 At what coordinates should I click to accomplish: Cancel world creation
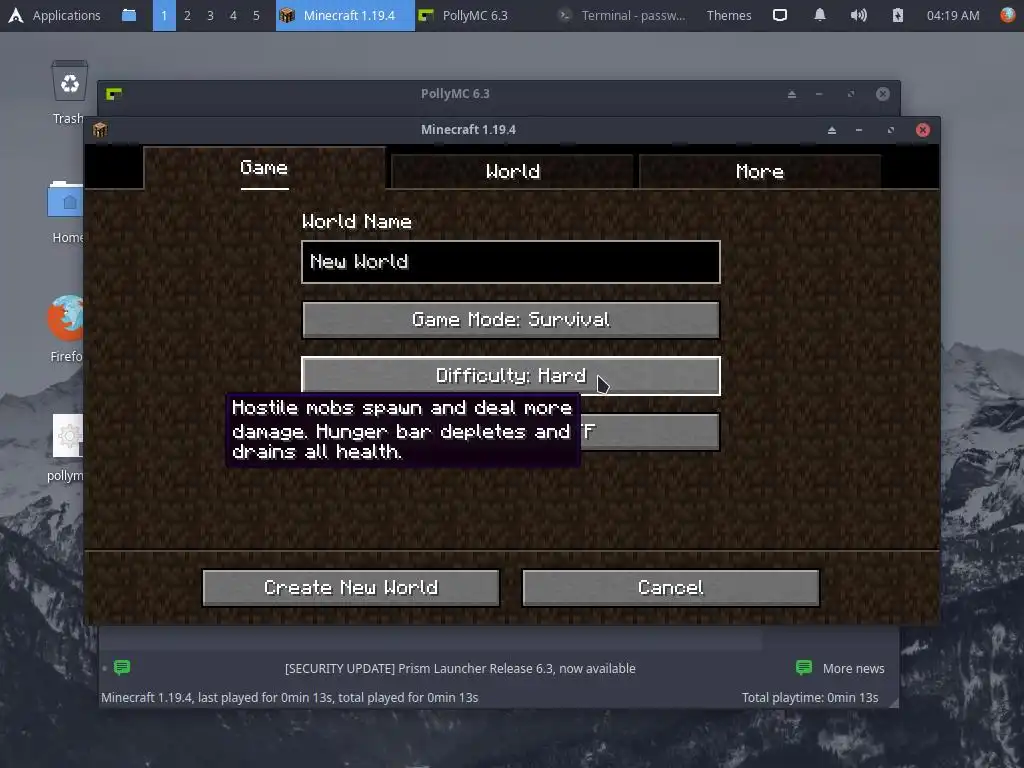[671, 588]
